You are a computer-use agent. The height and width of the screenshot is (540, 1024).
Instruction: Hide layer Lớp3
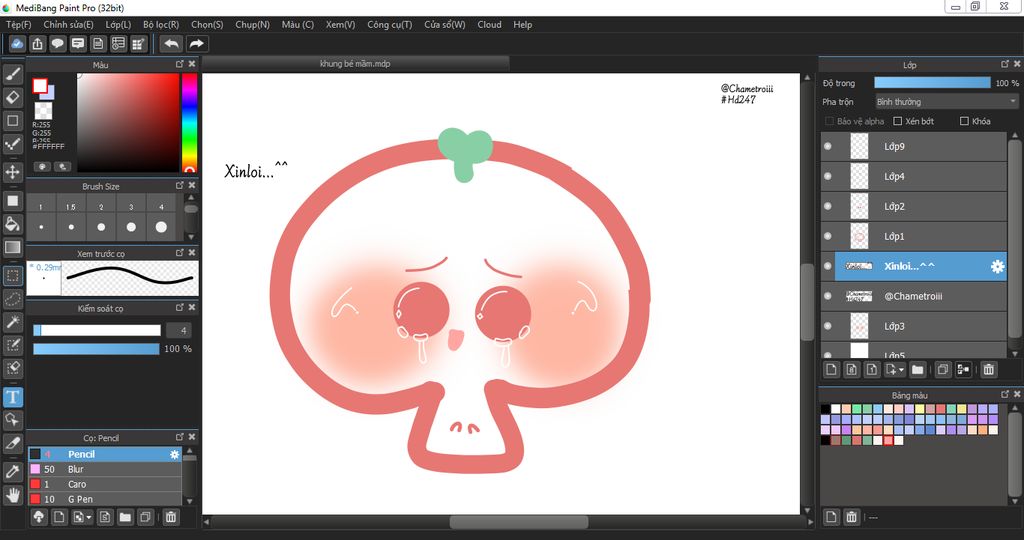coord(827,326)
